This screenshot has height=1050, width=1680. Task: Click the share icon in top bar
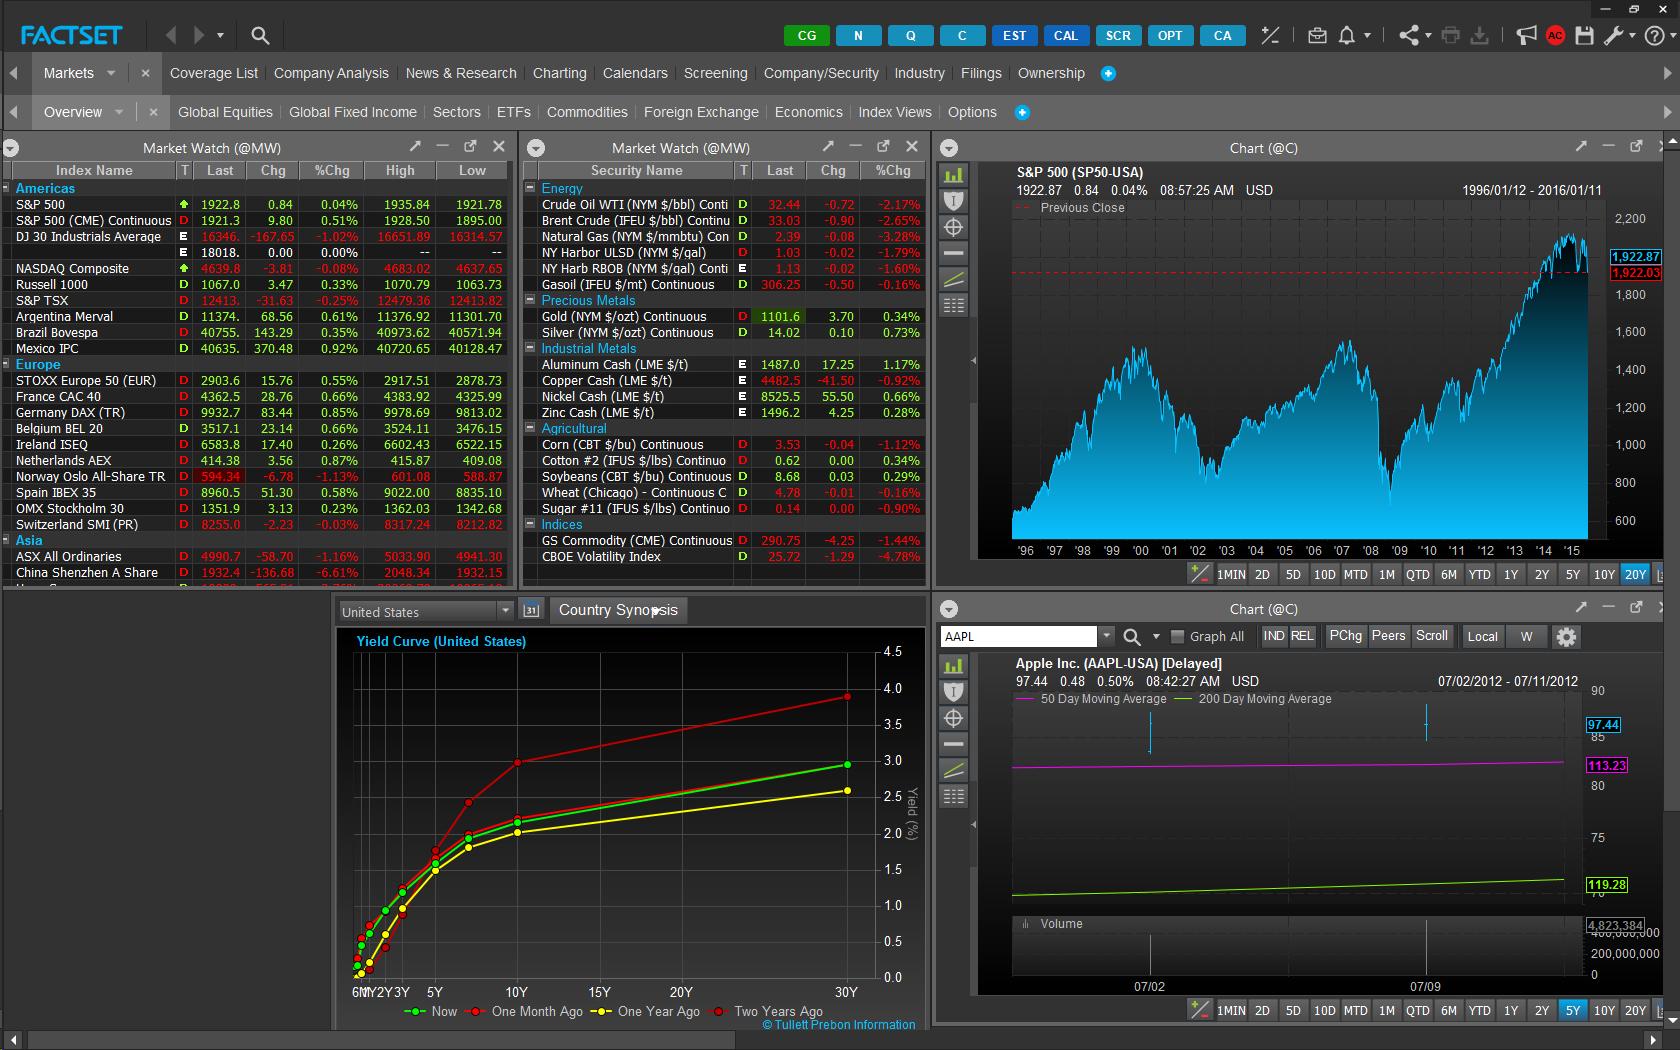point(1408,35)
